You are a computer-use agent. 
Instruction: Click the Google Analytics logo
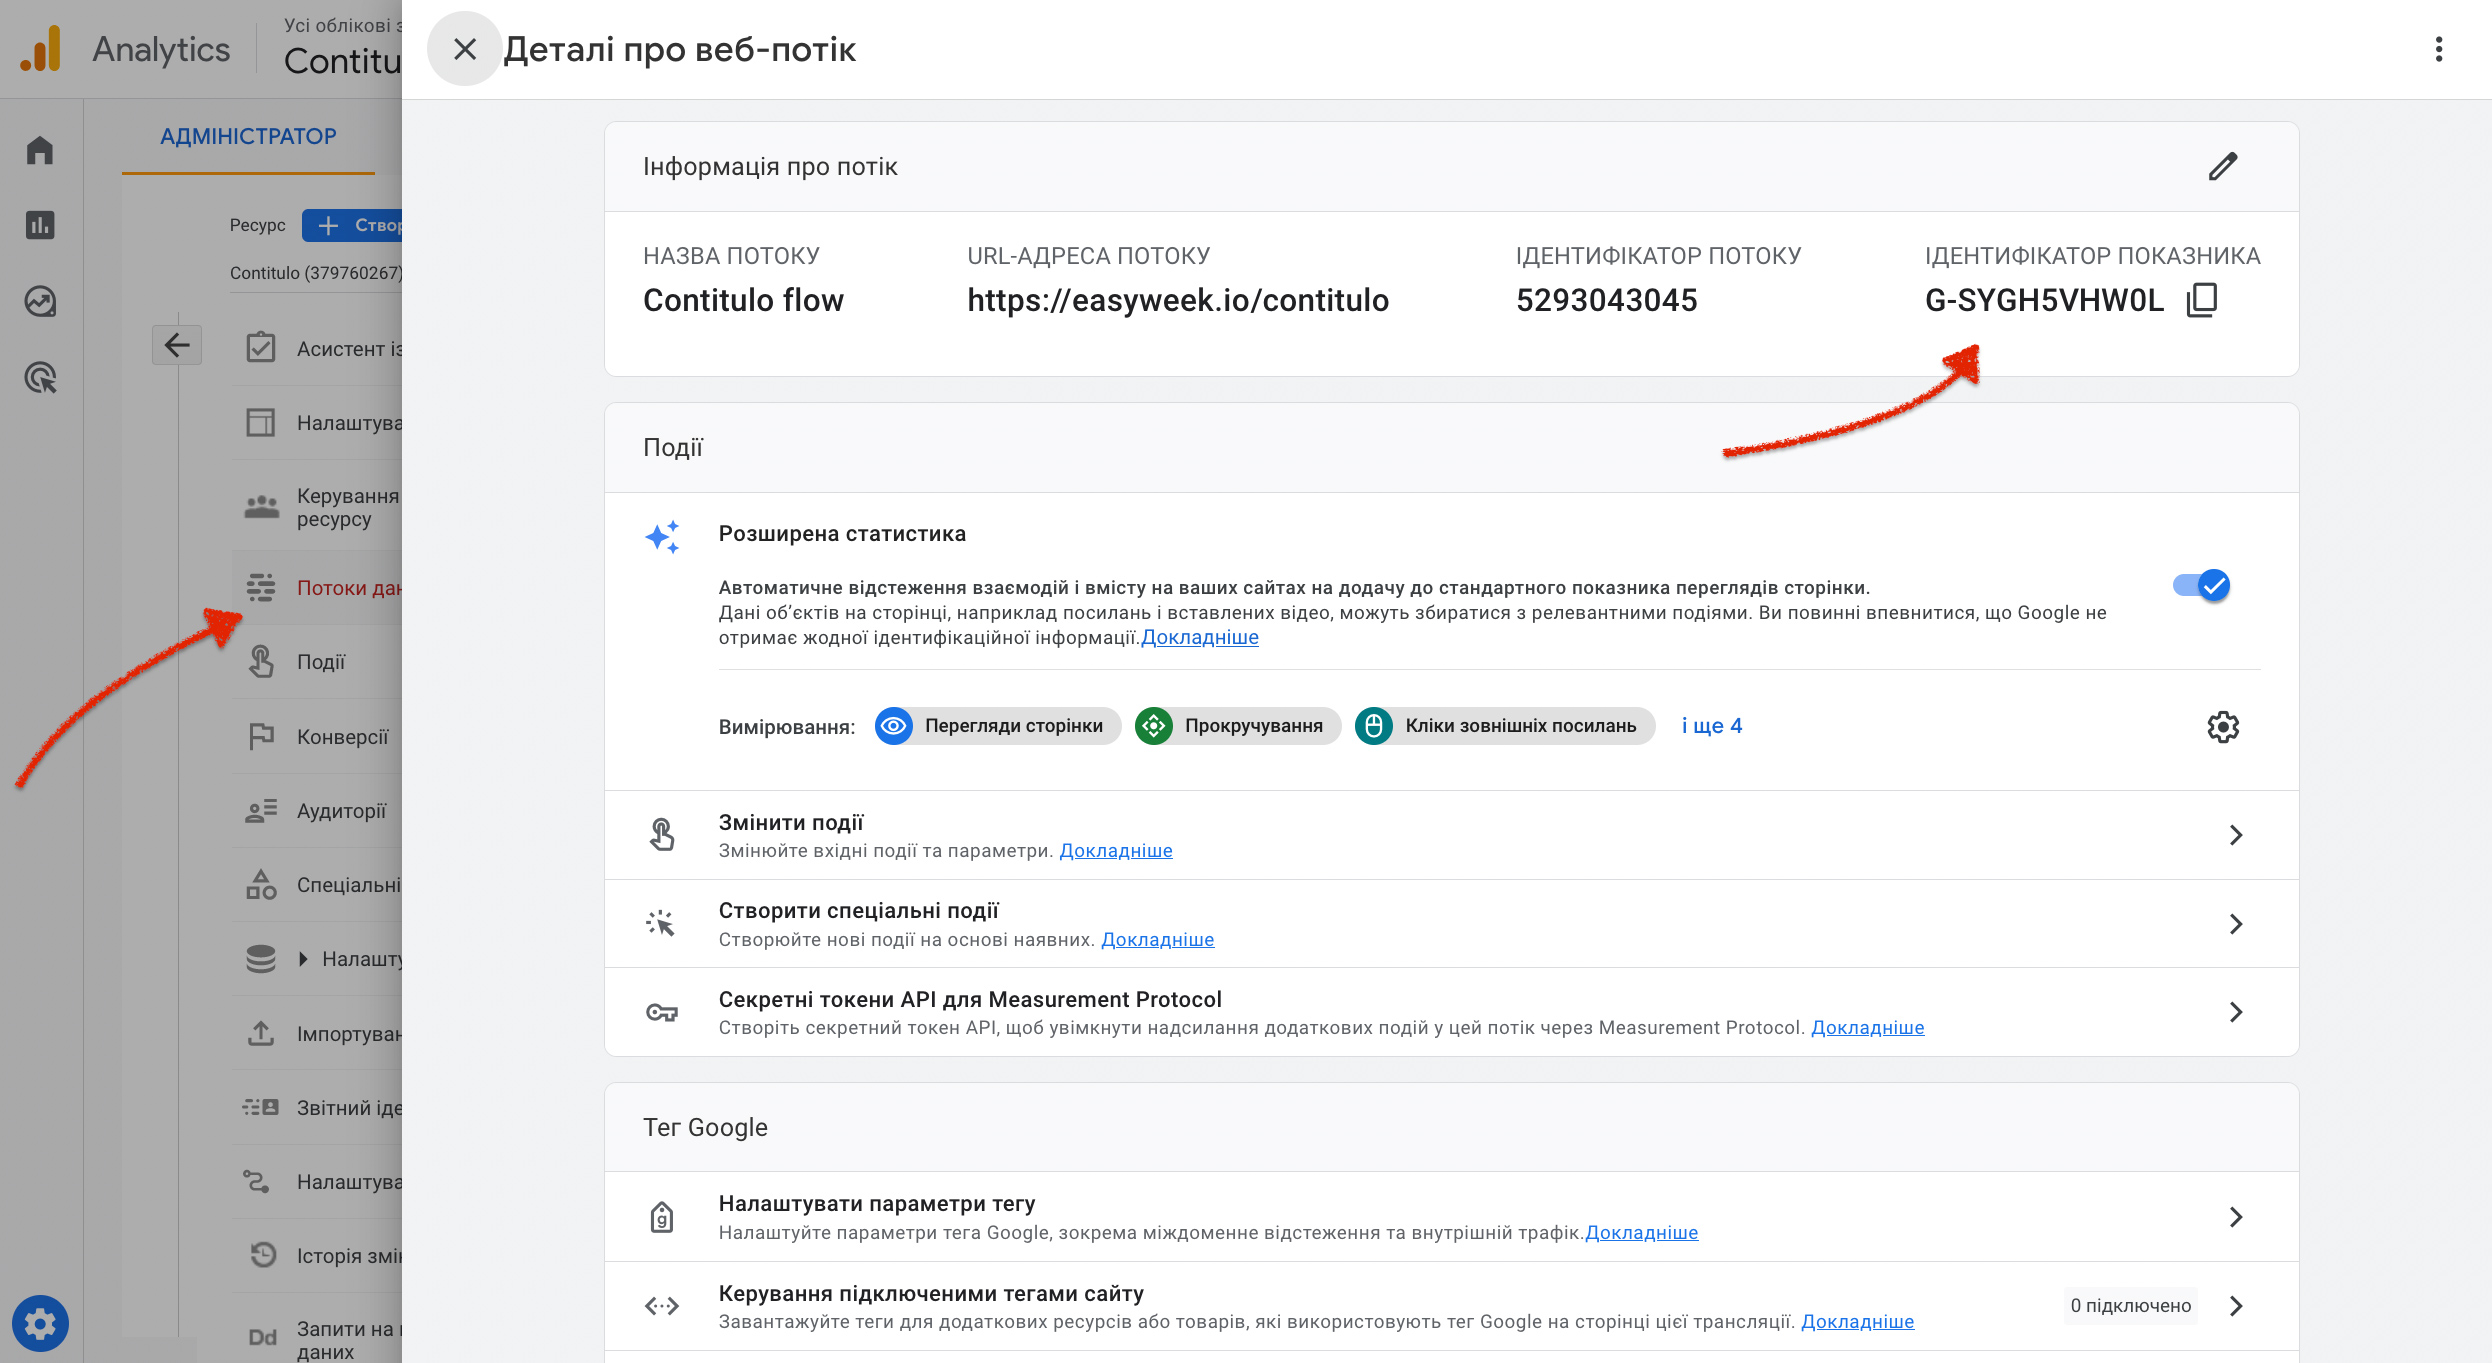click(x=40, y=49)
